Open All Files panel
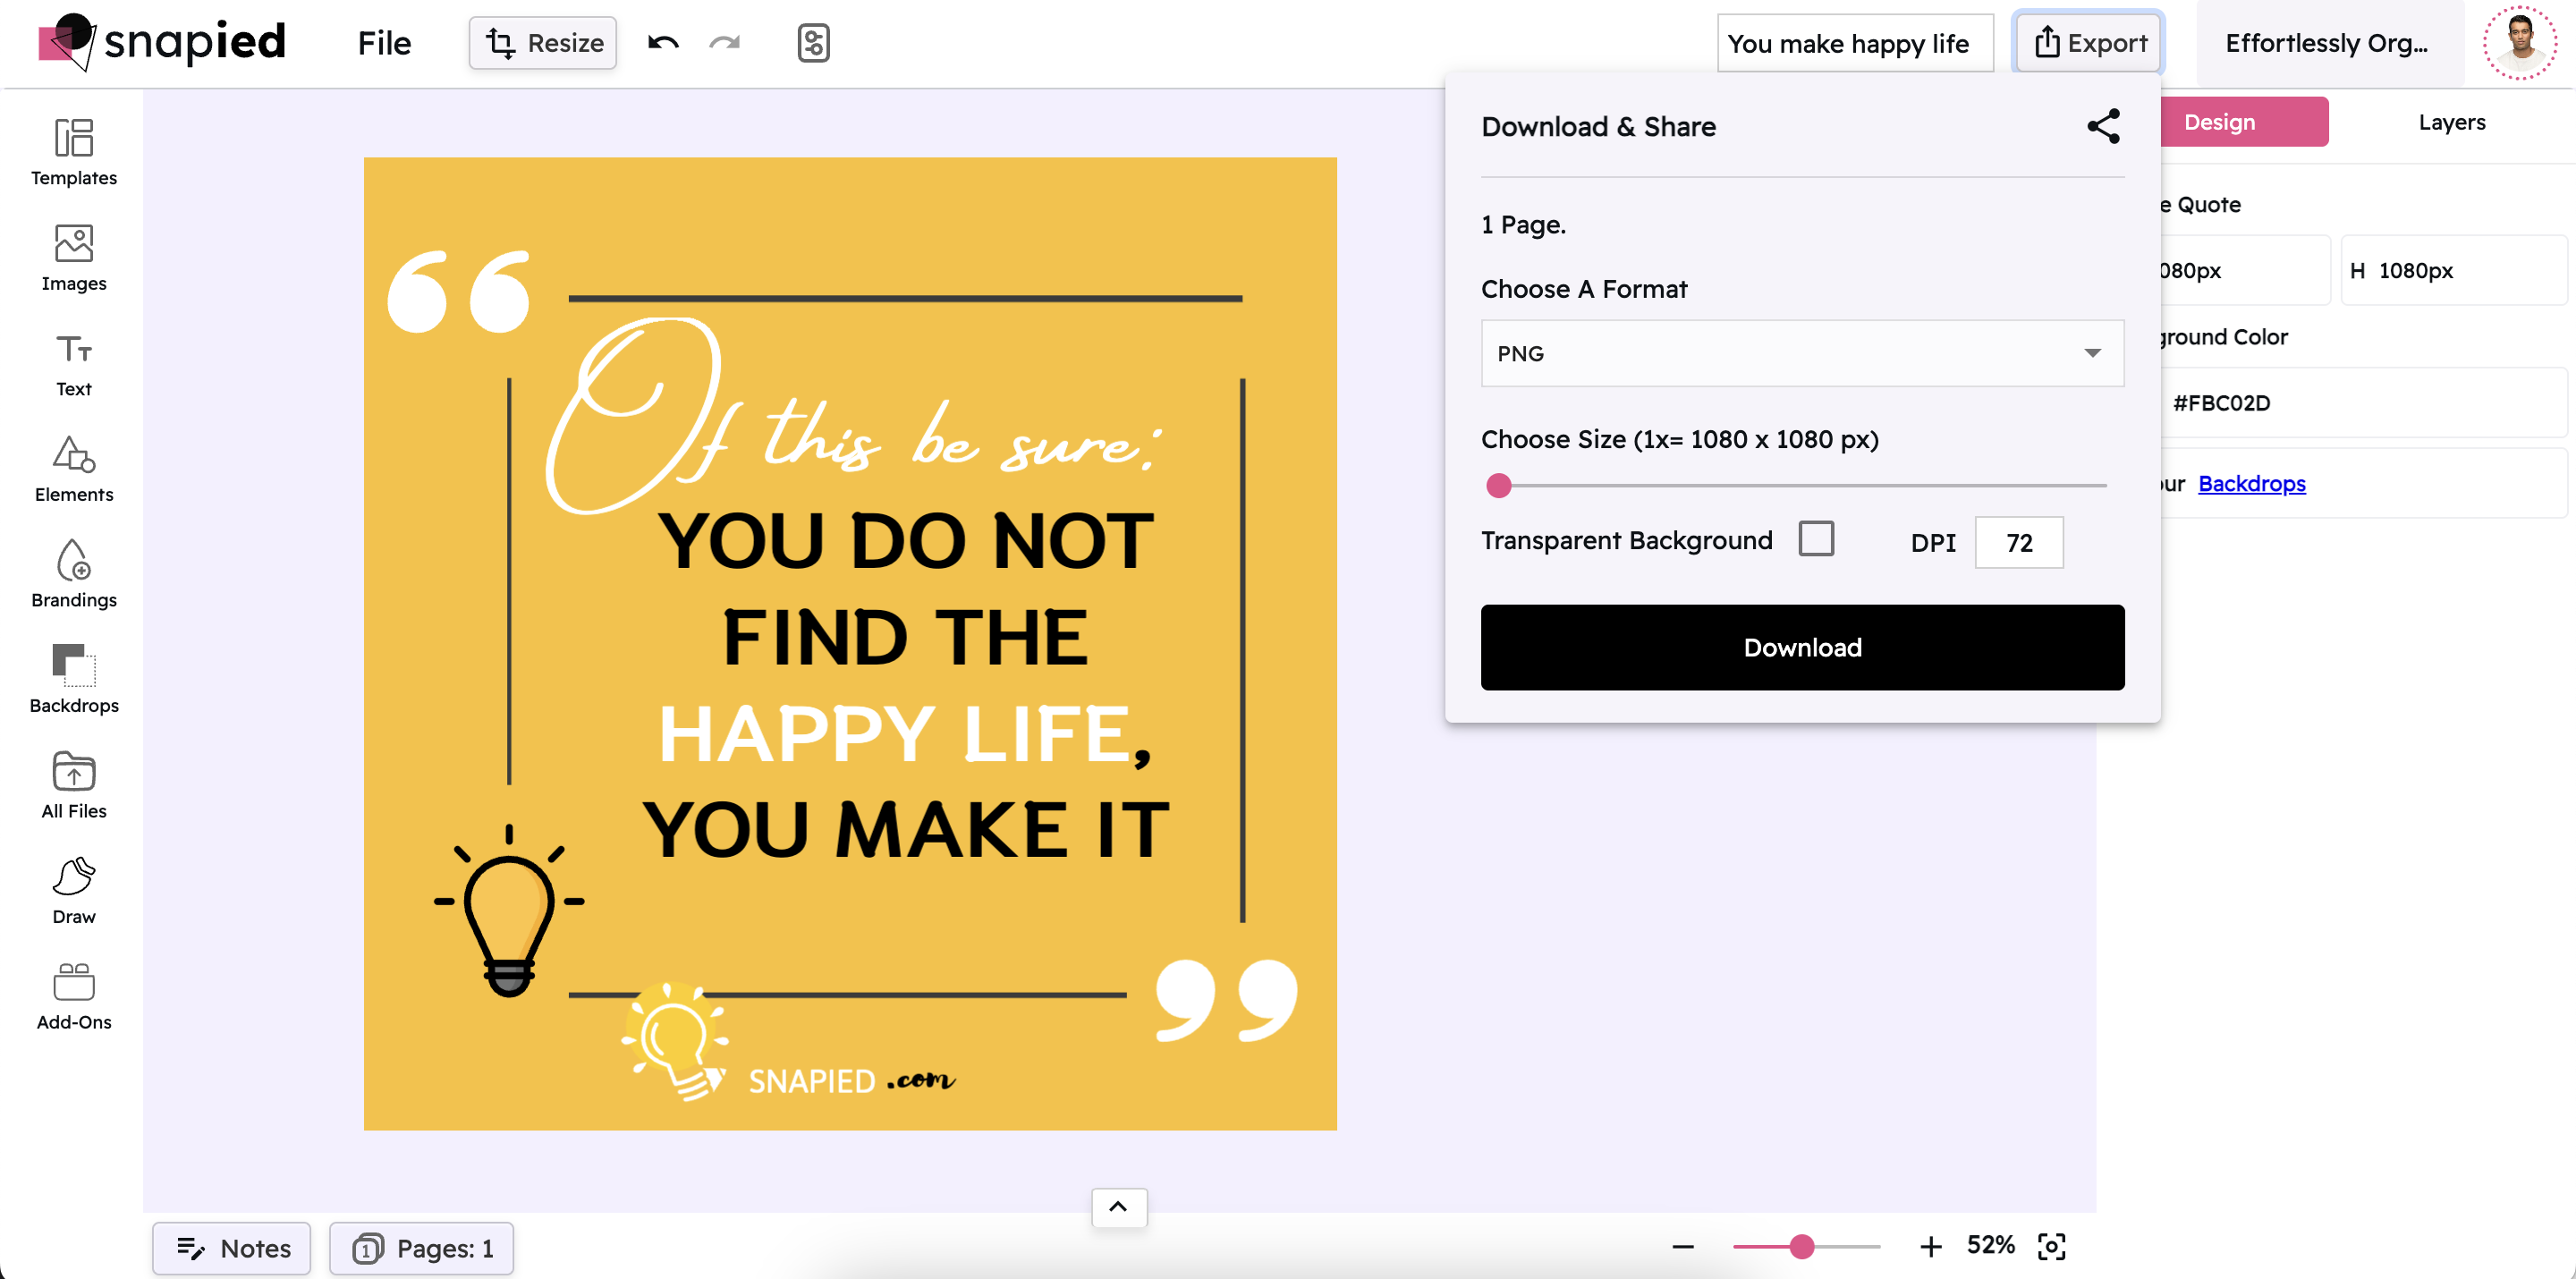The width and height of the screenshot is (2576, 1279). click(74, 785)
